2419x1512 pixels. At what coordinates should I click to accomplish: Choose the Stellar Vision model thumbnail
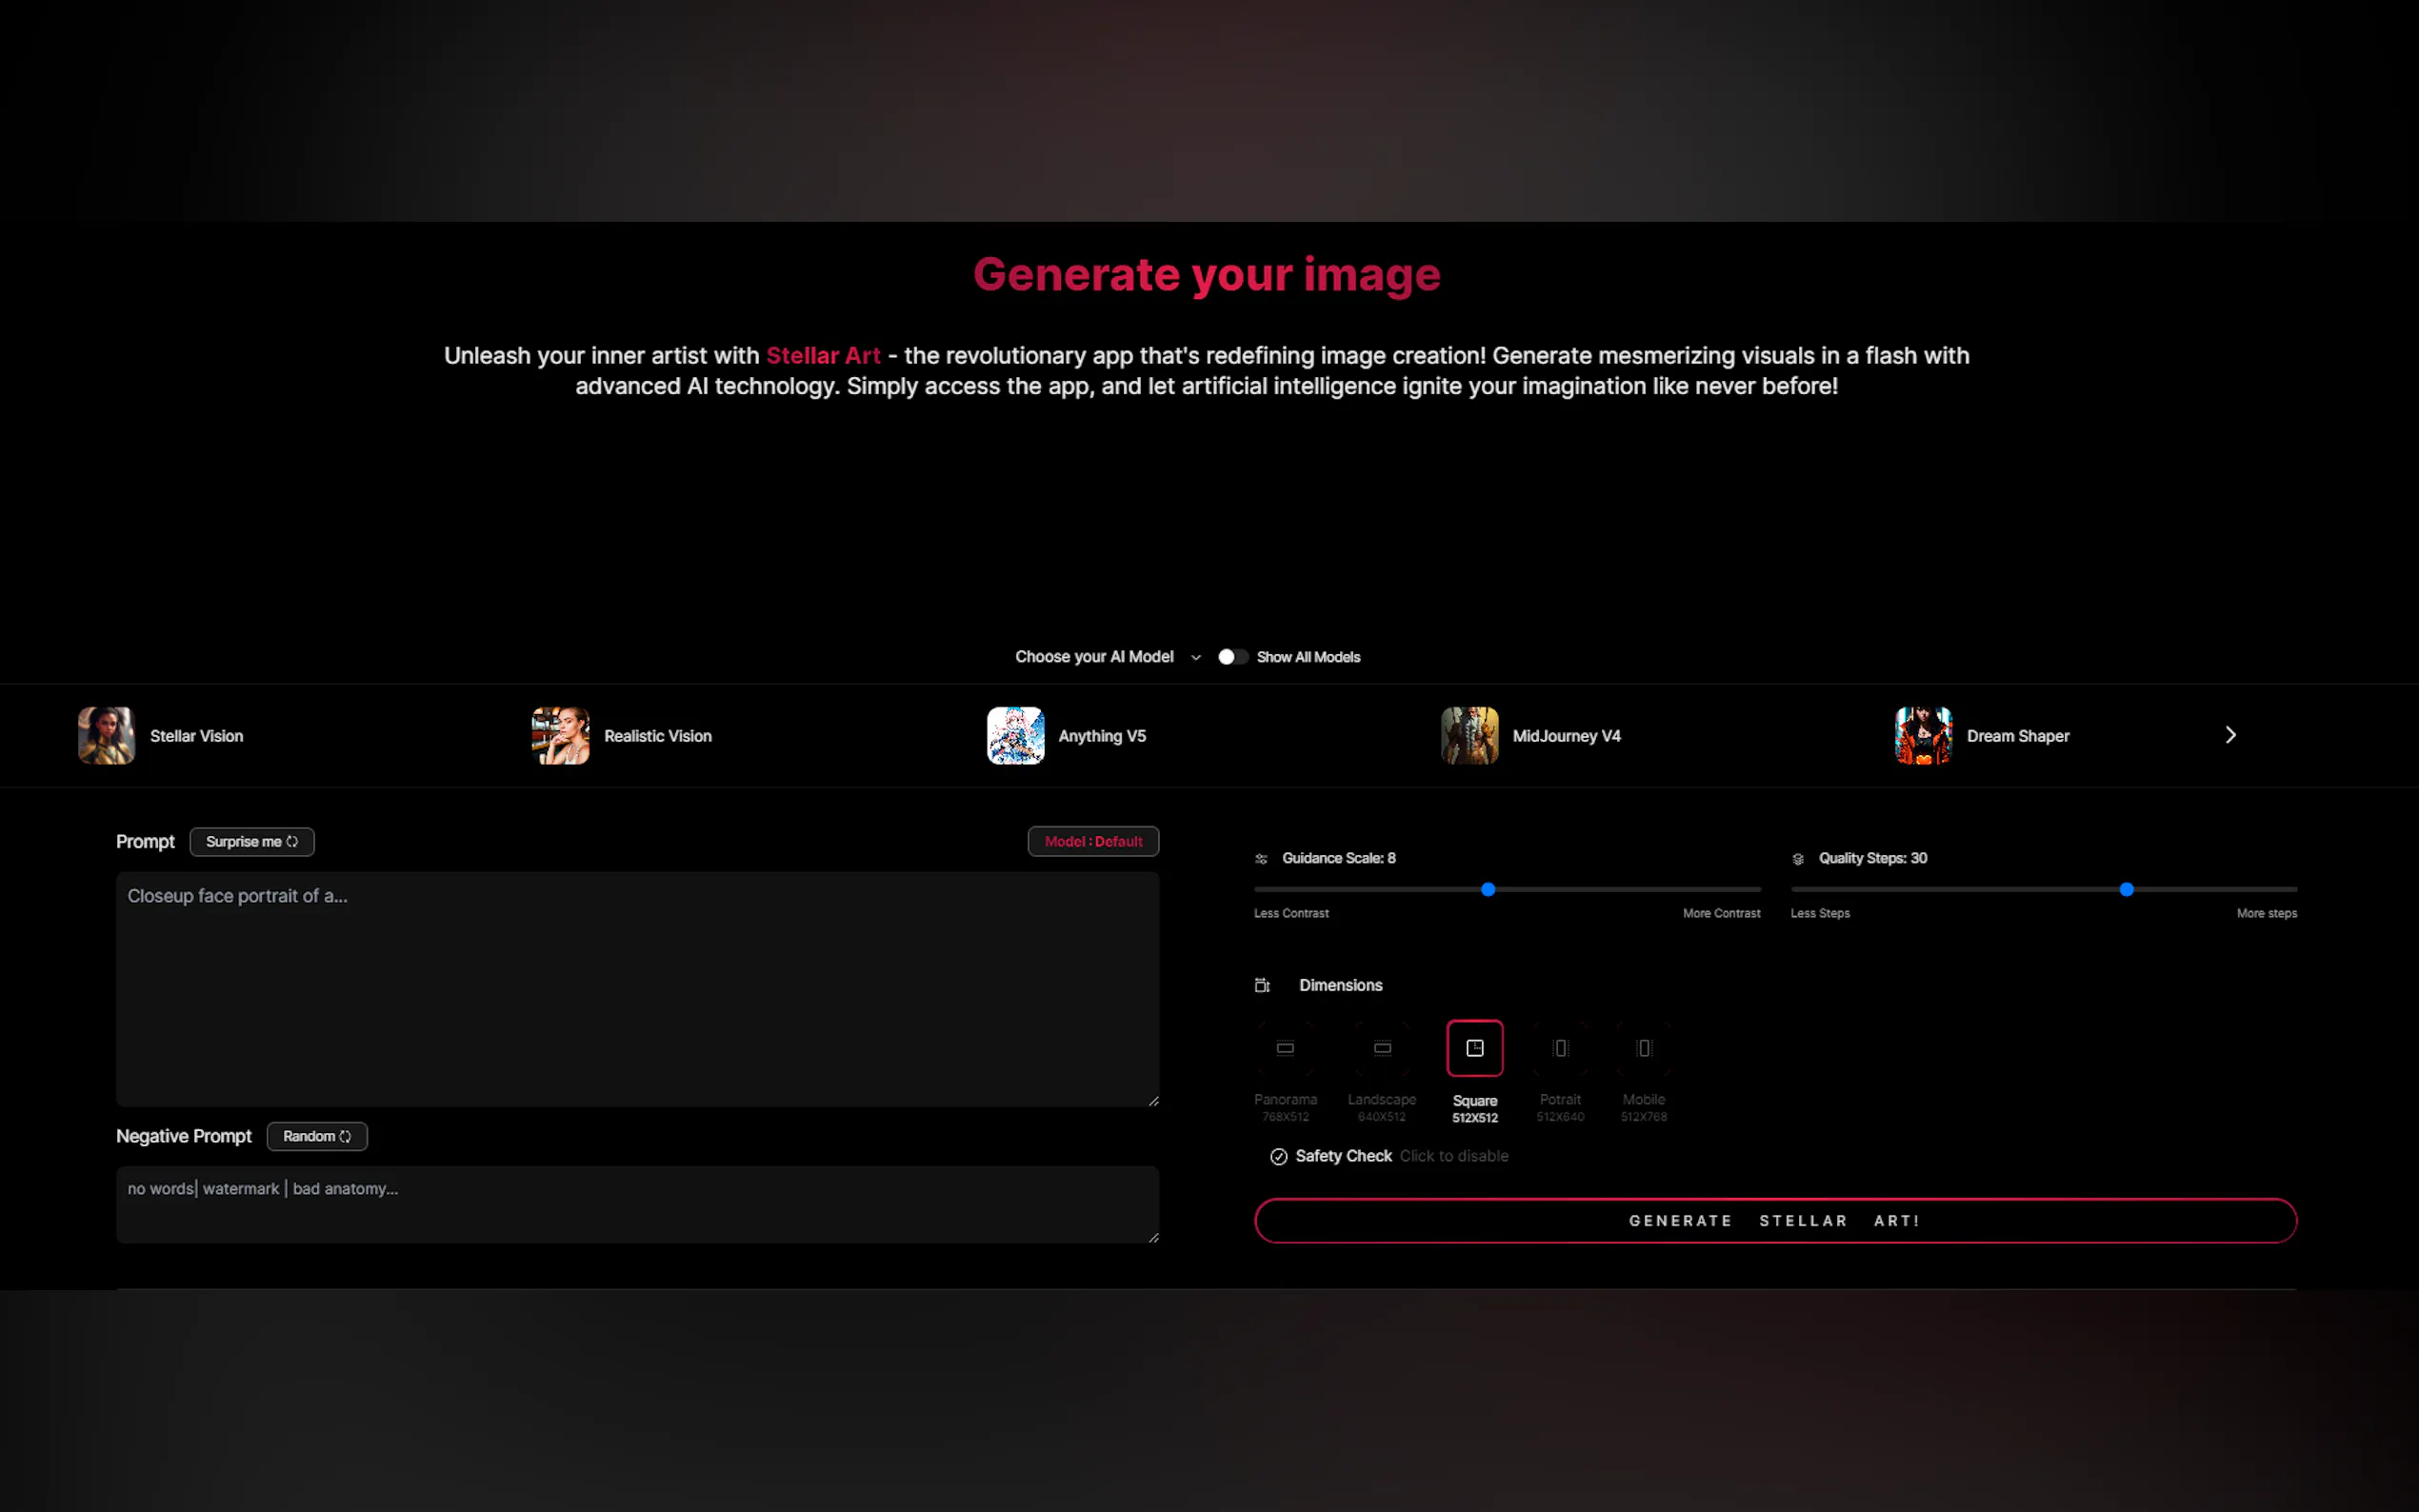coord(106,735)
